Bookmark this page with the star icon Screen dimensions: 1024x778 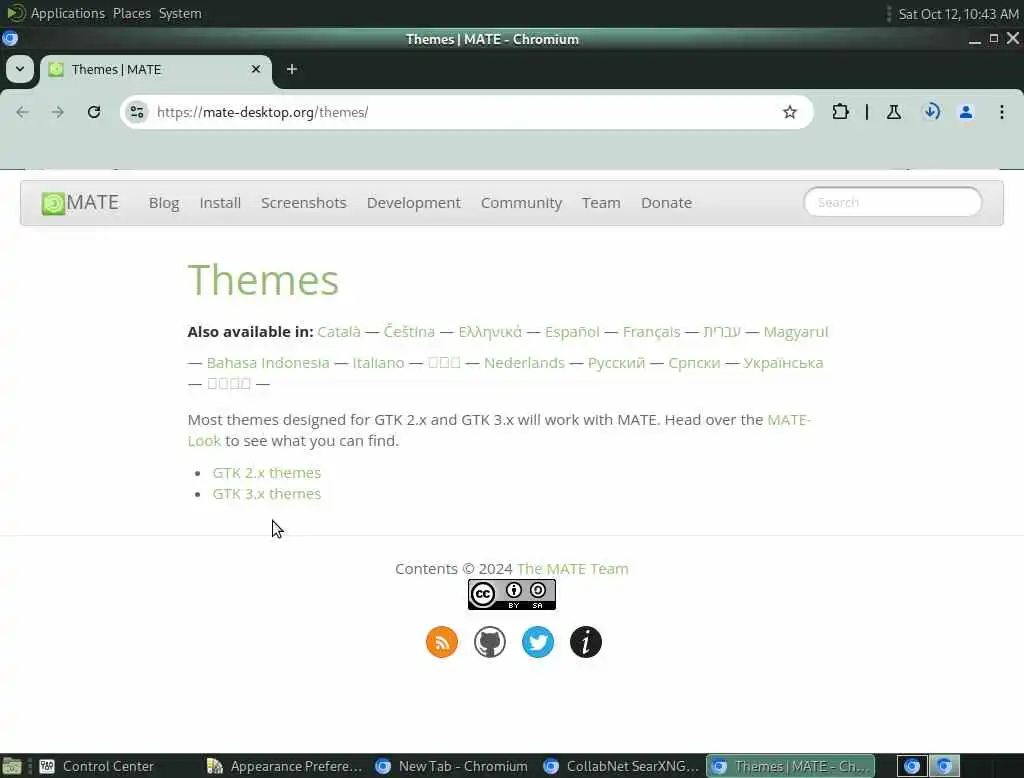(x=790, y=112)
